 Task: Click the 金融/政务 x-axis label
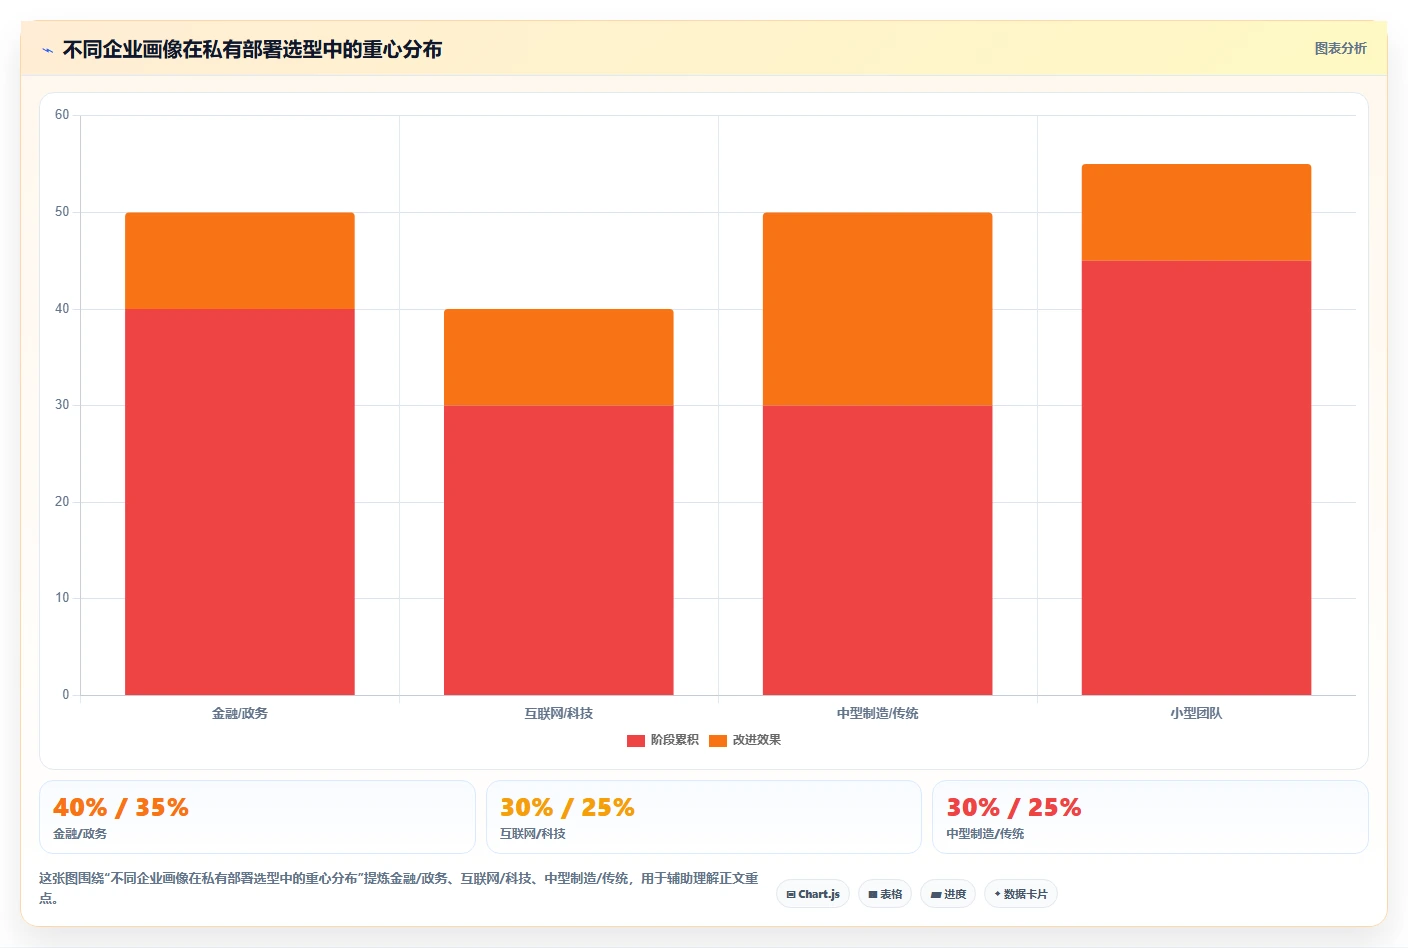point(240,713)
